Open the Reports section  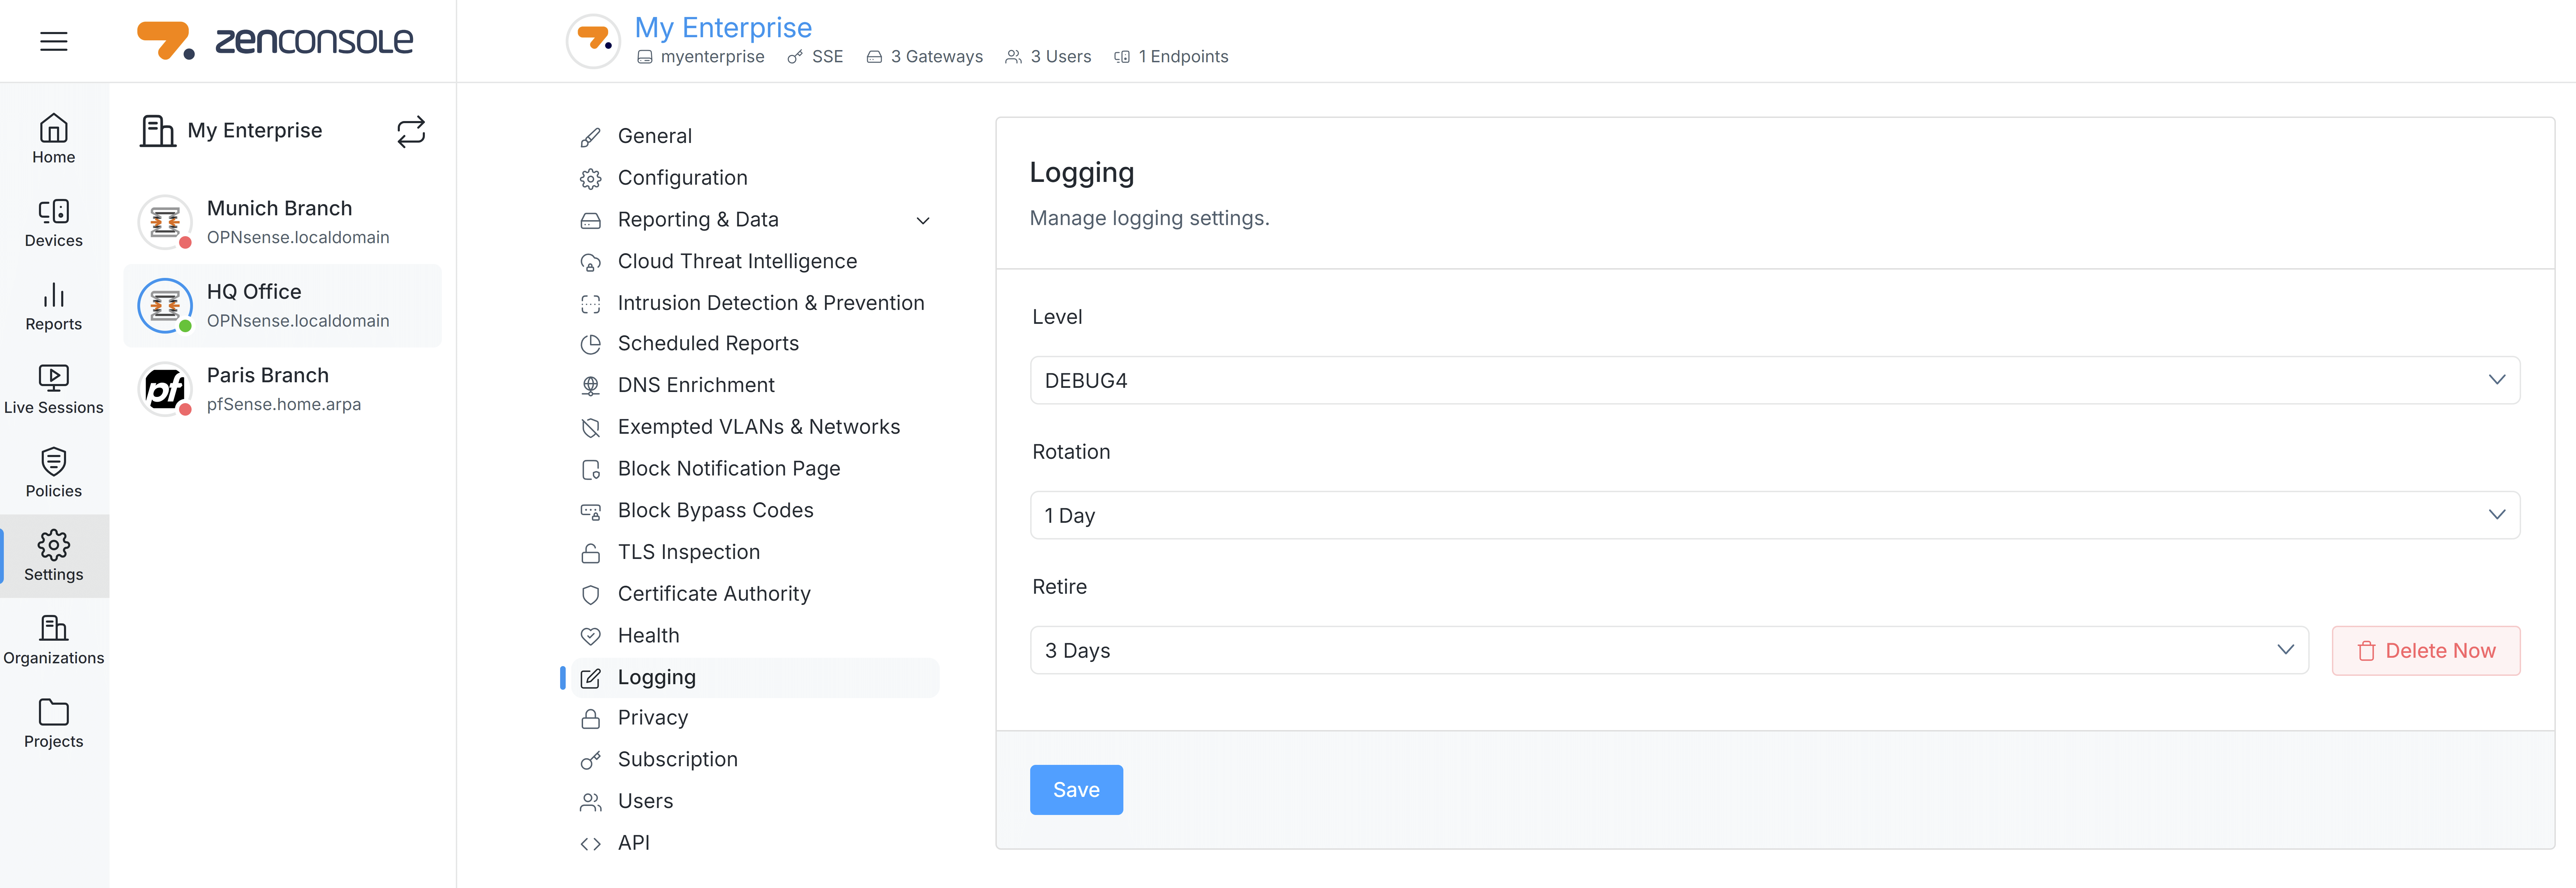(x=54, y=306)
